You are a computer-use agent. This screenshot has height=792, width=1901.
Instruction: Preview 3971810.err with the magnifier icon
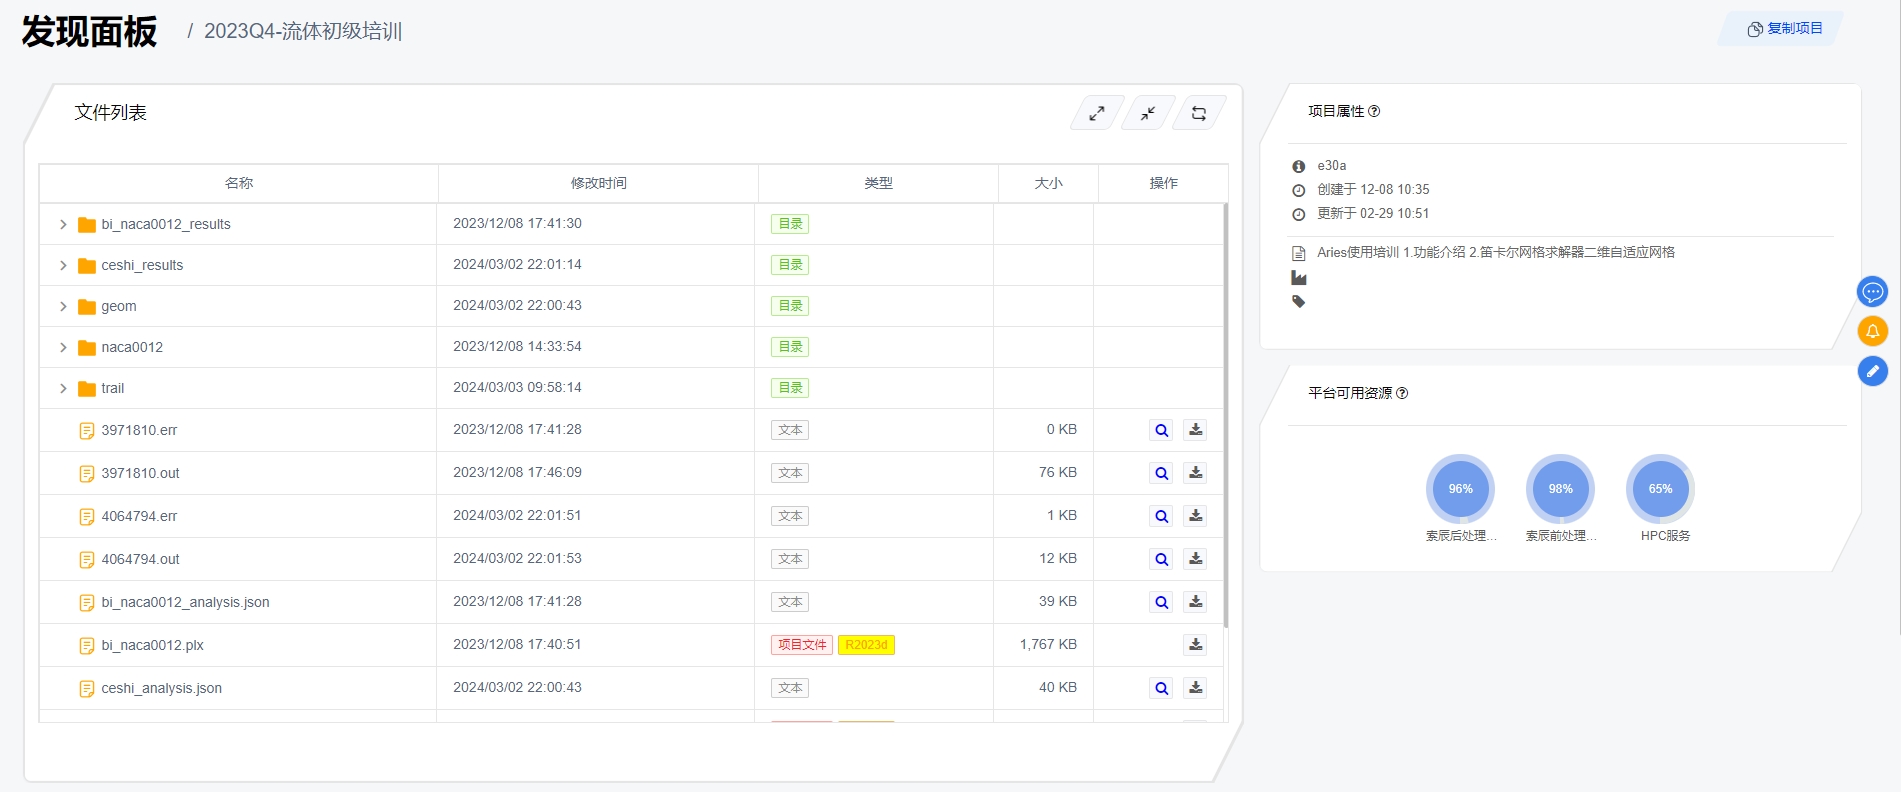coord(1161,430)
